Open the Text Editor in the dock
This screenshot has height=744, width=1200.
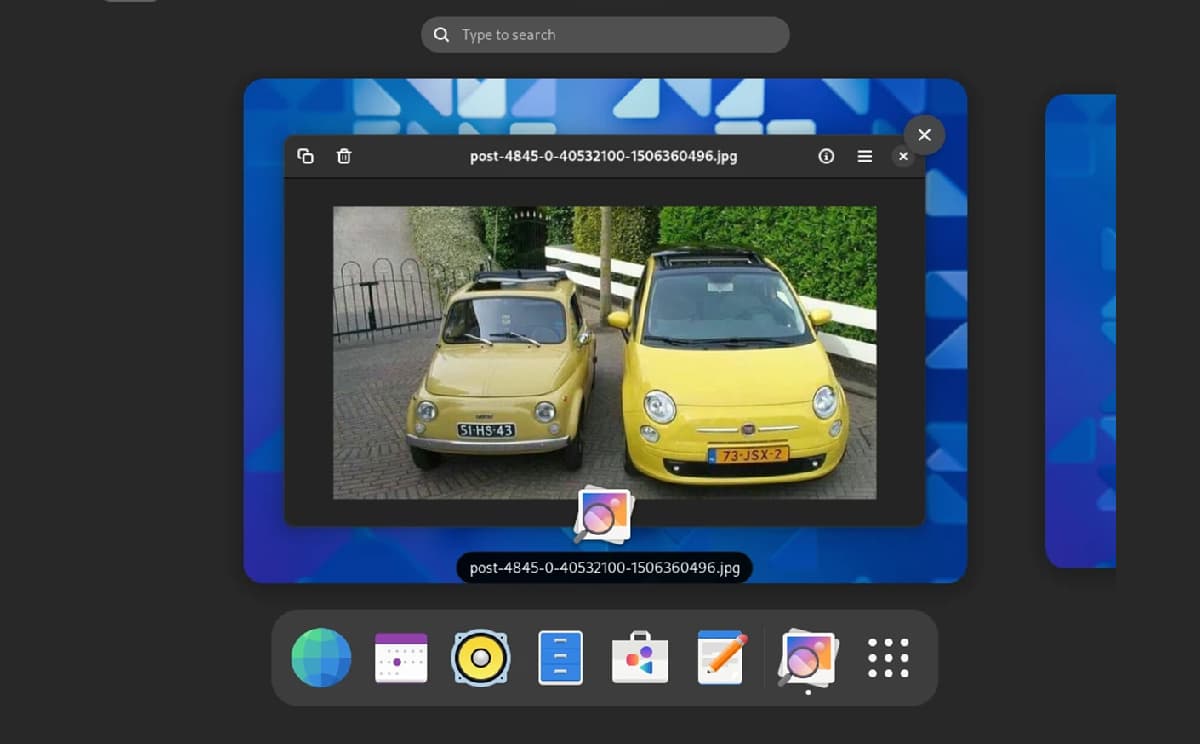click(721, 658)
